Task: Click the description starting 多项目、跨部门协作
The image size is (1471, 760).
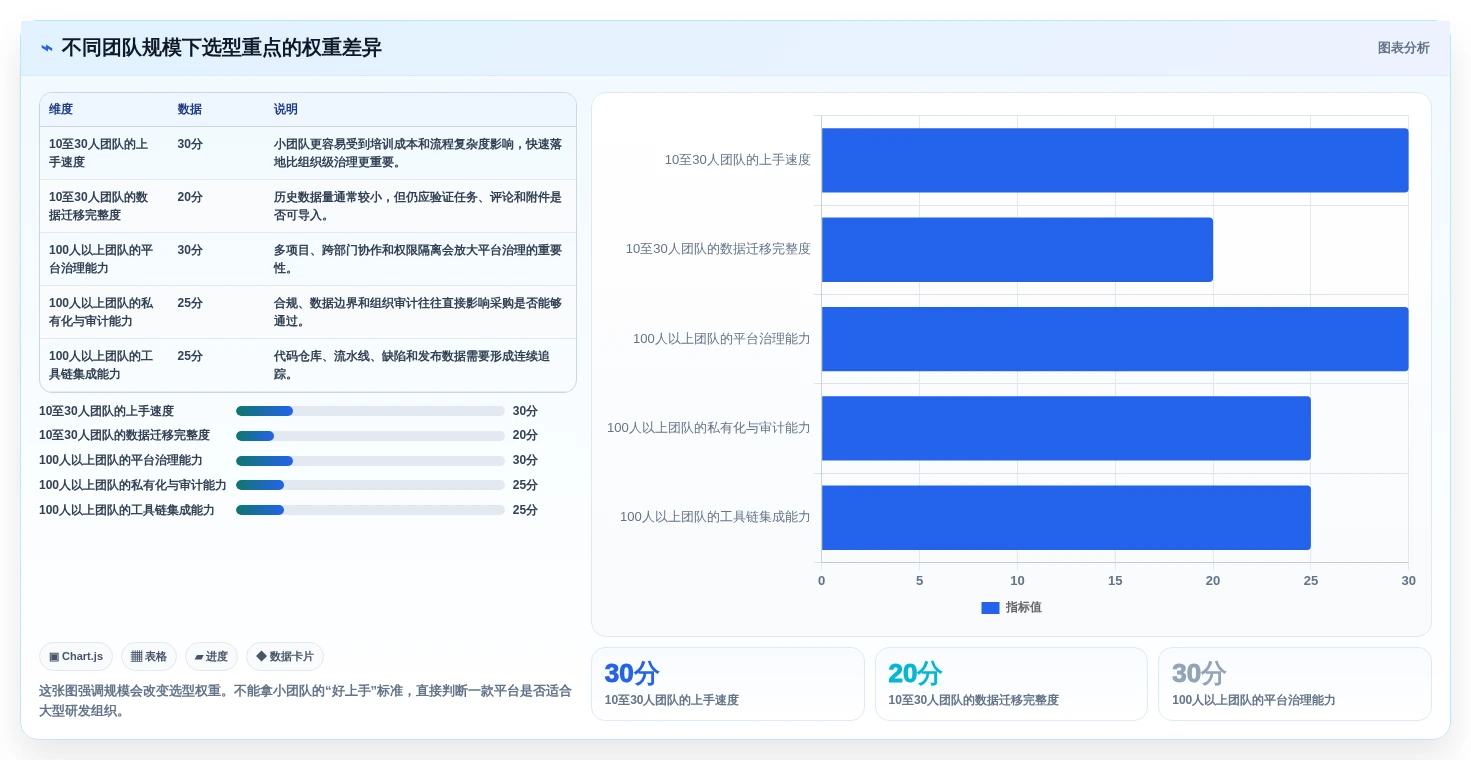Action: tap(418, 259)
